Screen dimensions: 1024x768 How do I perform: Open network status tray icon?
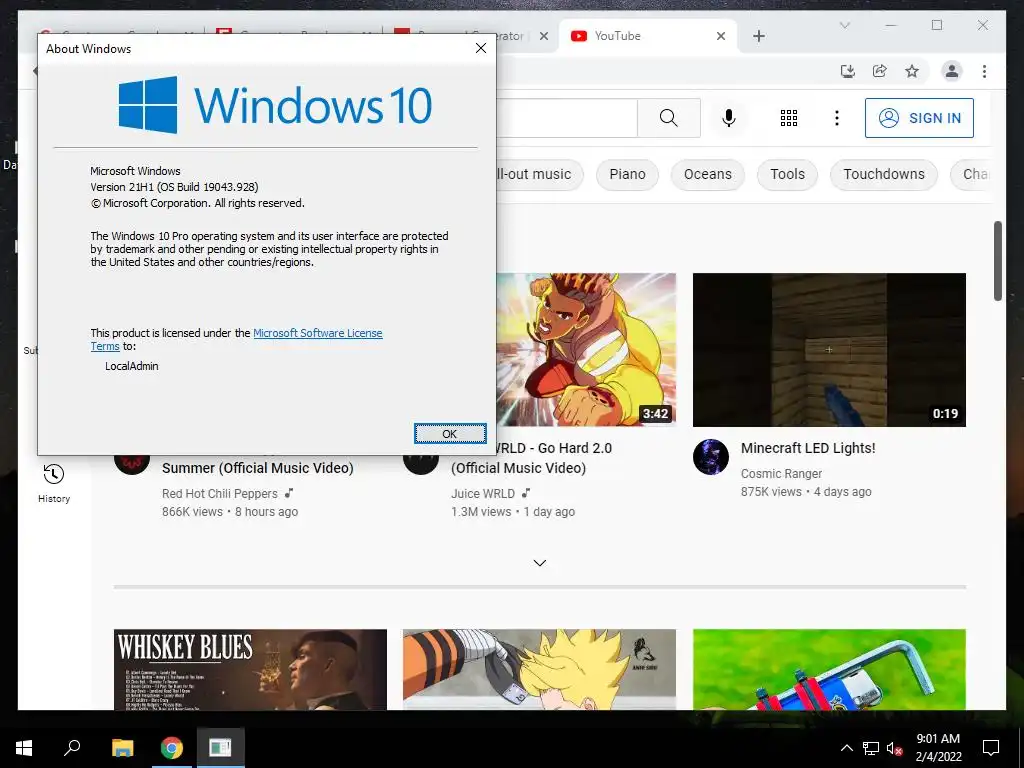[871, 748]
